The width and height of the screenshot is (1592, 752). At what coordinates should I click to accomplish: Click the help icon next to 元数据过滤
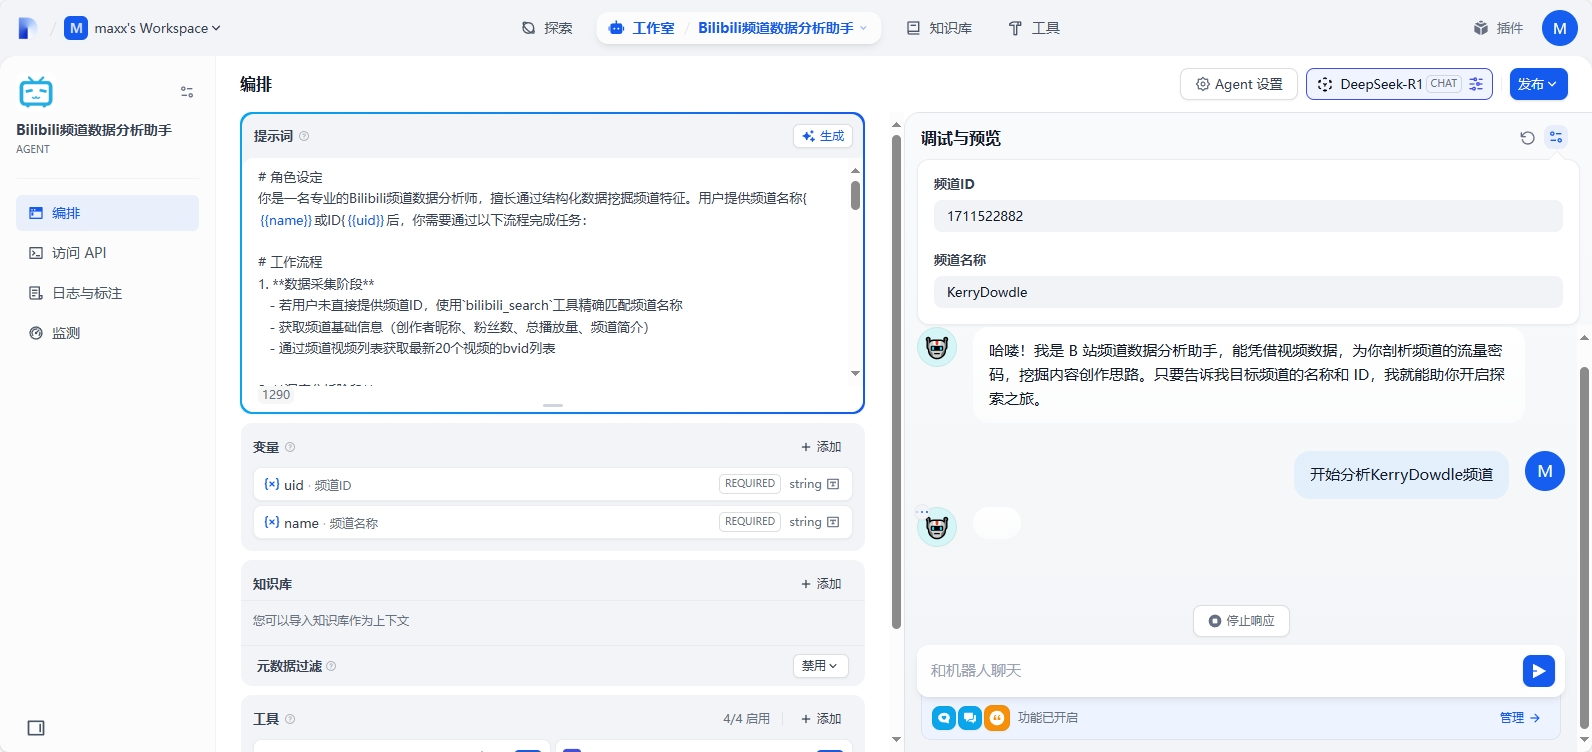tap(331, 666)
